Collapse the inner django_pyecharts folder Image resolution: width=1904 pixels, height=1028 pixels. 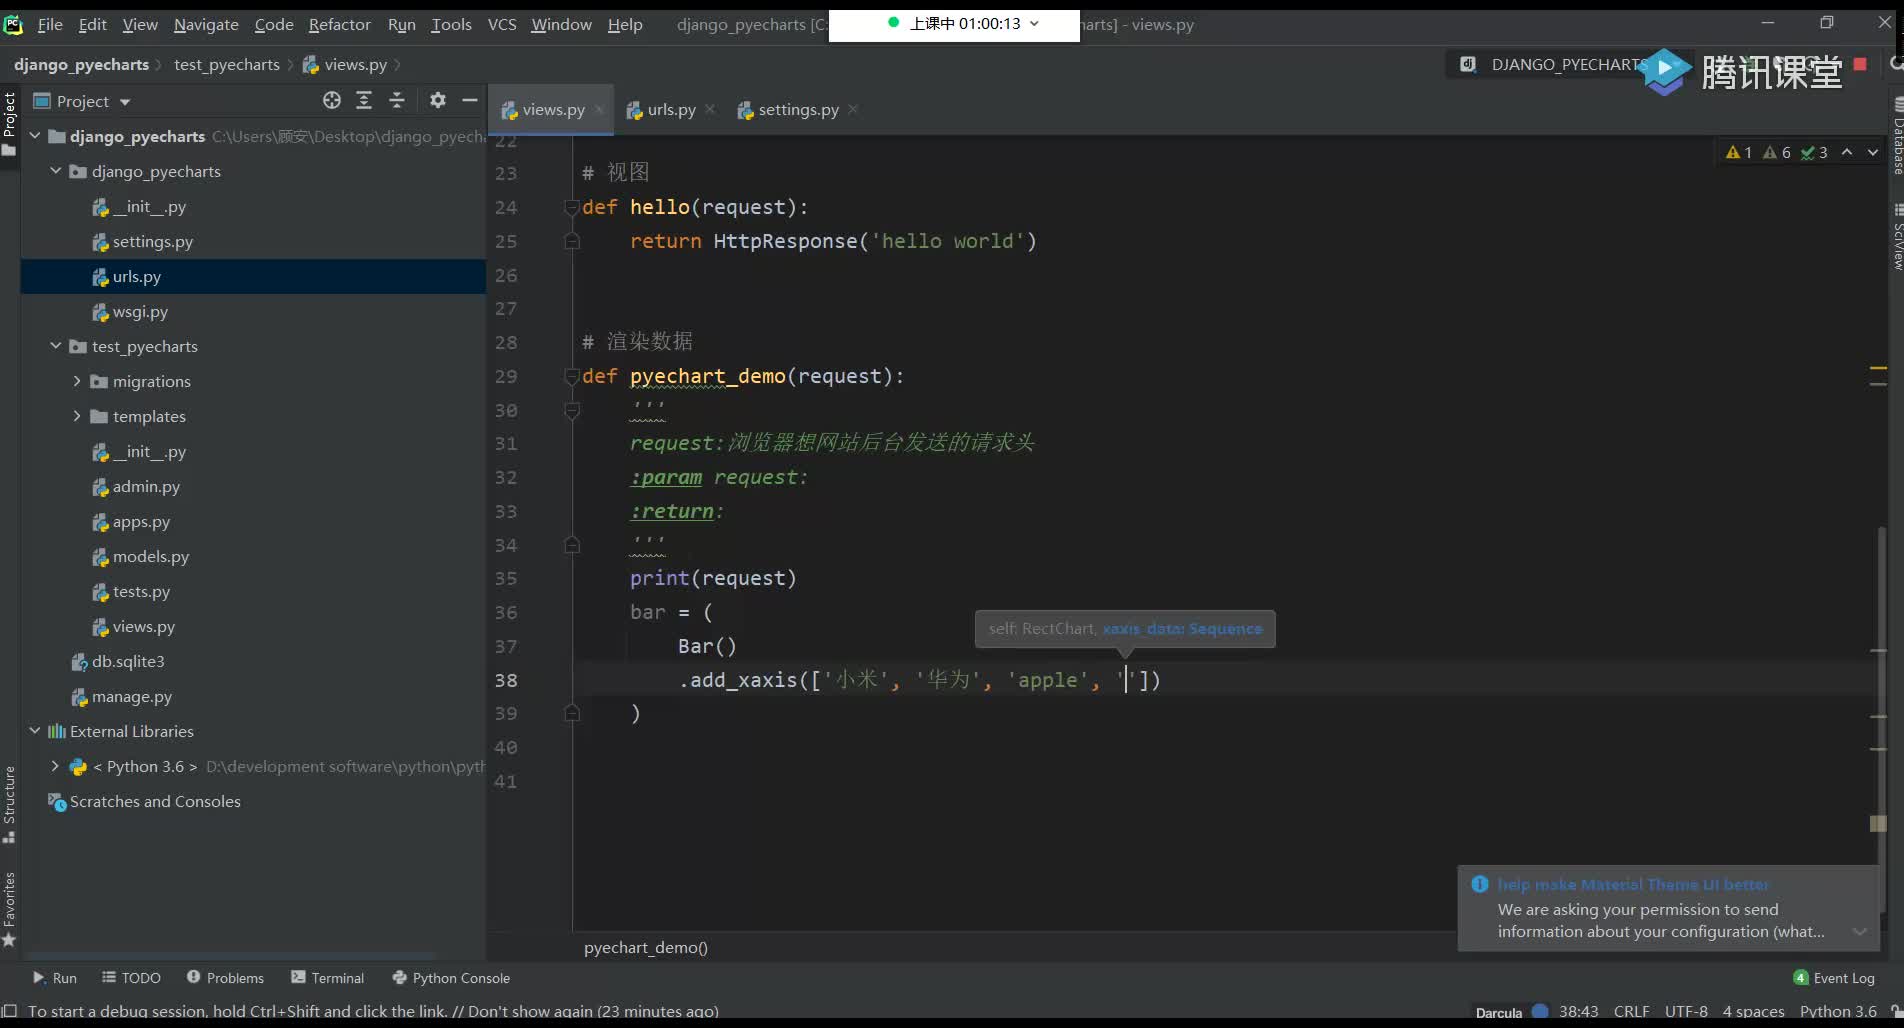(x=56, y=171)
